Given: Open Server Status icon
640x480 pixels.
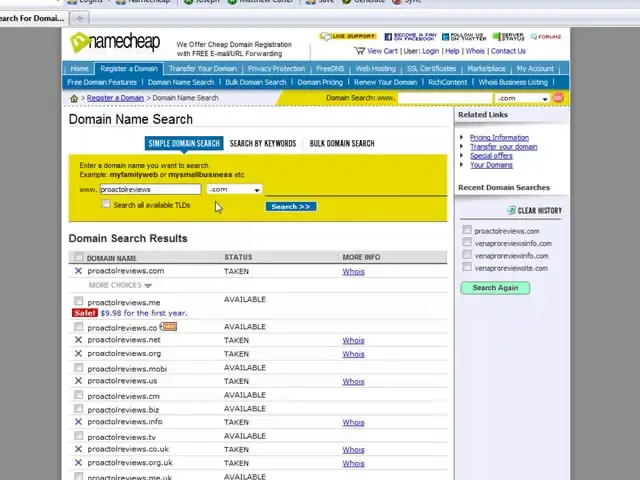Looking at the screenshot, I should click(508, 37).
